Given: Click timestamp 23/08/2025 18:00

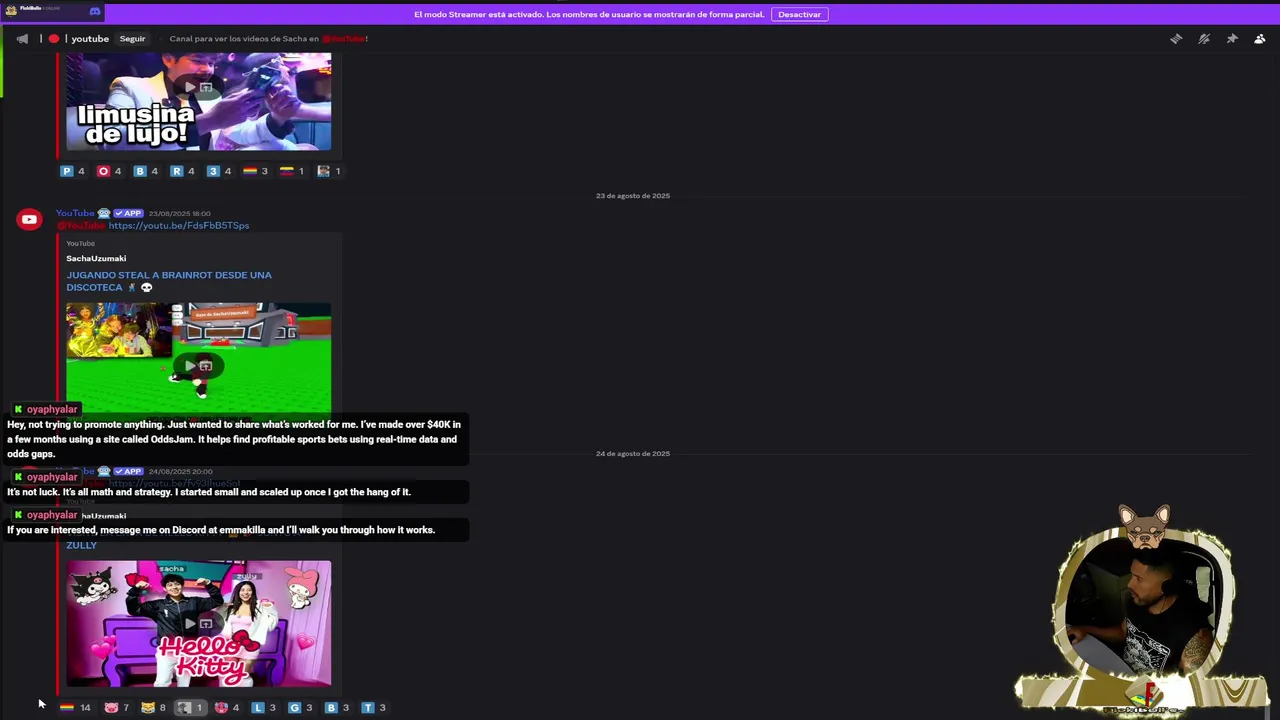Looking at the screenshot, I should point(179,213).
